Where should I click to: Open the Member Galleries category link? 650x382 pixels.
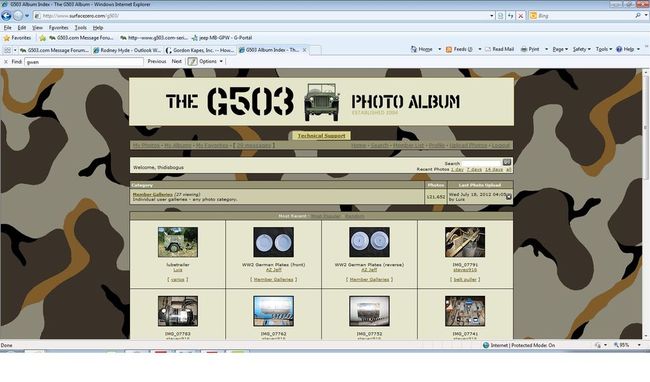click(x=152, y=194)
